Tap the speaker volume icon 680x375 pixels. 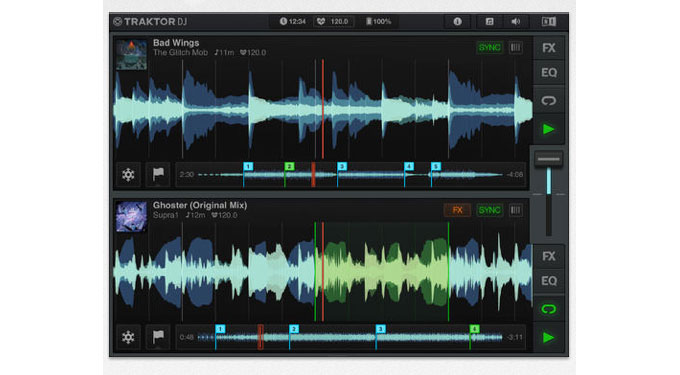click(515, 22)
